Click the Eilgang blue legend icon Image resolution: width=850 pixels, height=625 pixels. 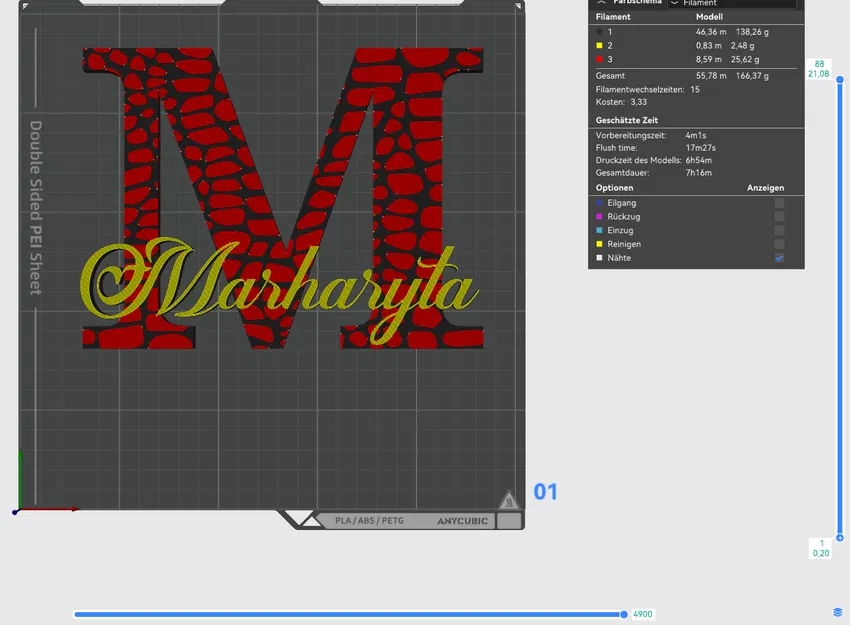pos(599,203)
